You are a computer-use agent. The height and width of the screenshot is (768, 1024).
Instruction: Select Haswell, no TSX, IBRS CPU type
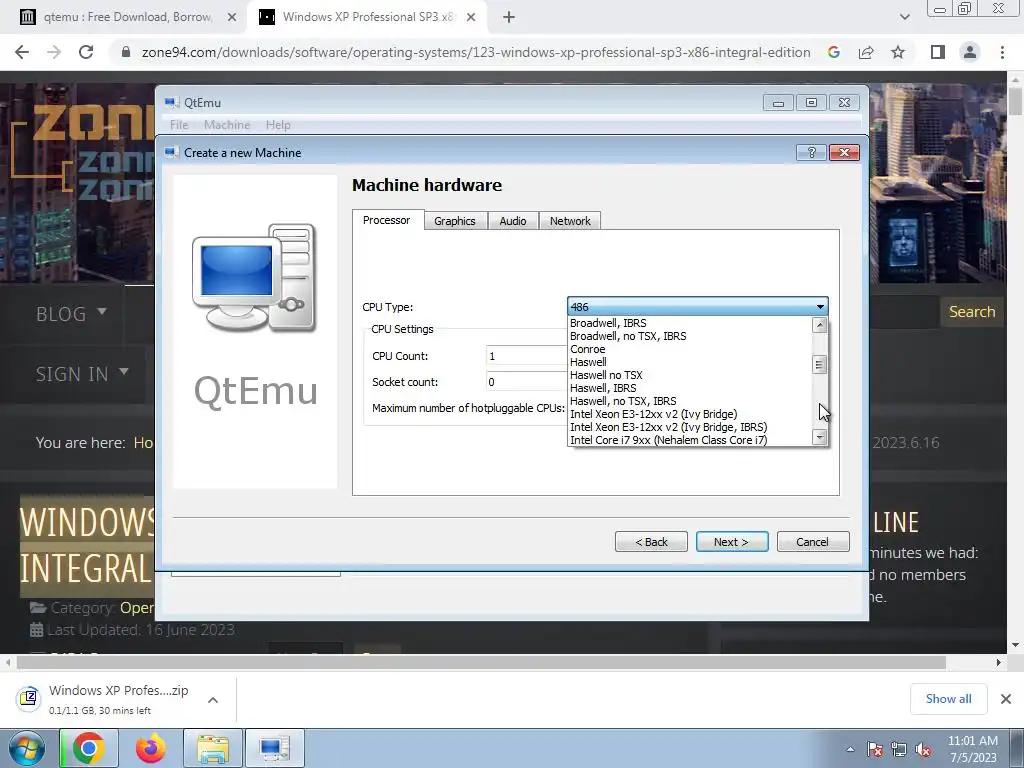tap(690, 401)
